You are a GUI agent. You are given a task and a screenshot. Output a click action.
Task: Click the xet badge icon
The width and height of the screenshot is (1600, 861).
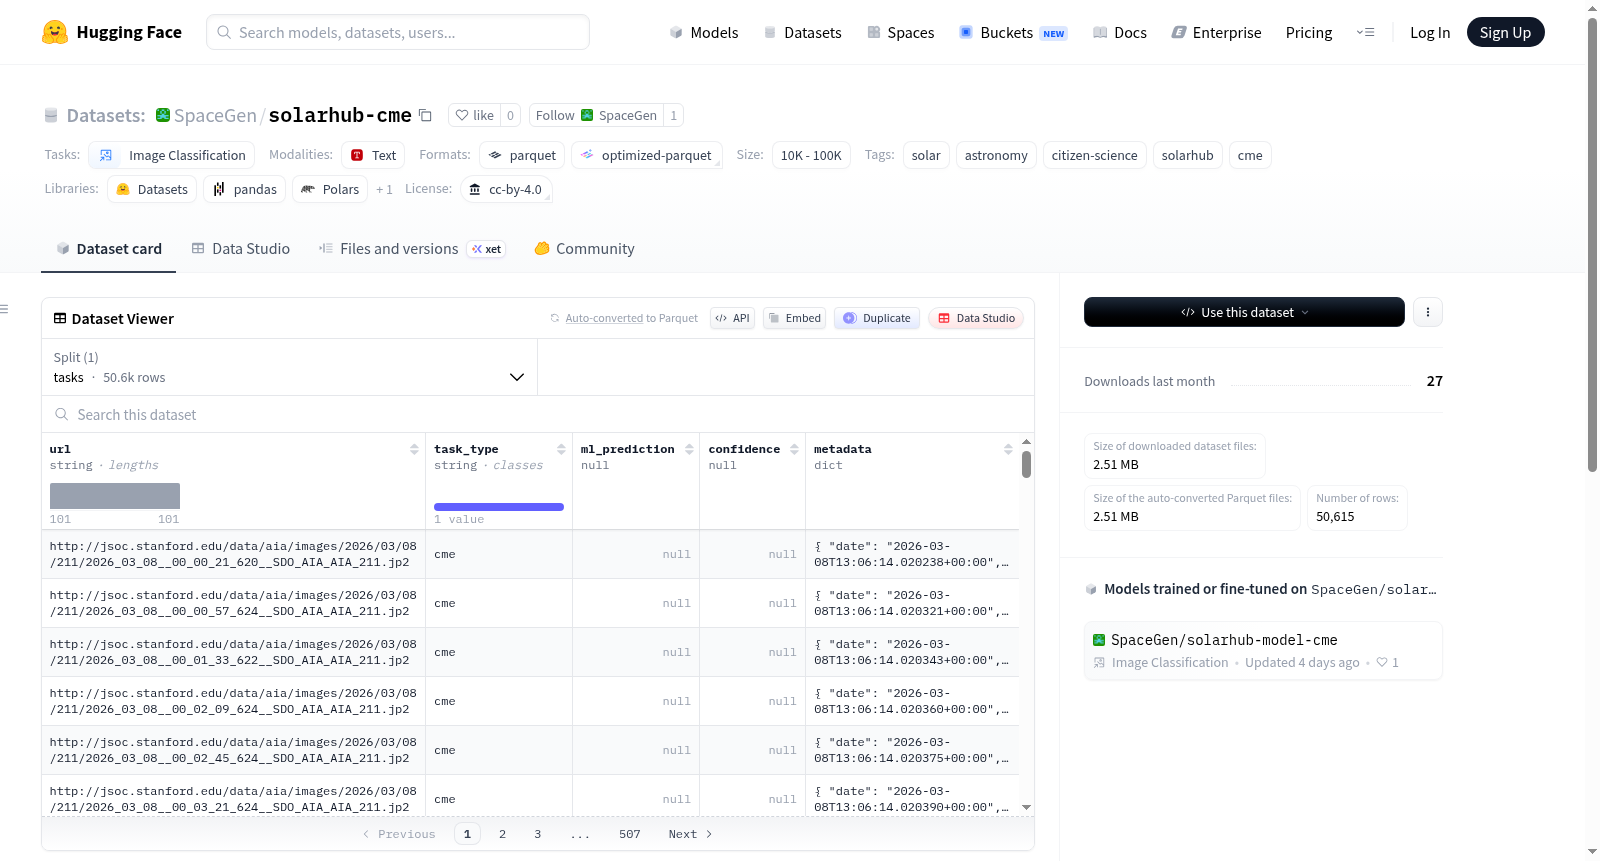pyautogui.click(x=487, y=249)
